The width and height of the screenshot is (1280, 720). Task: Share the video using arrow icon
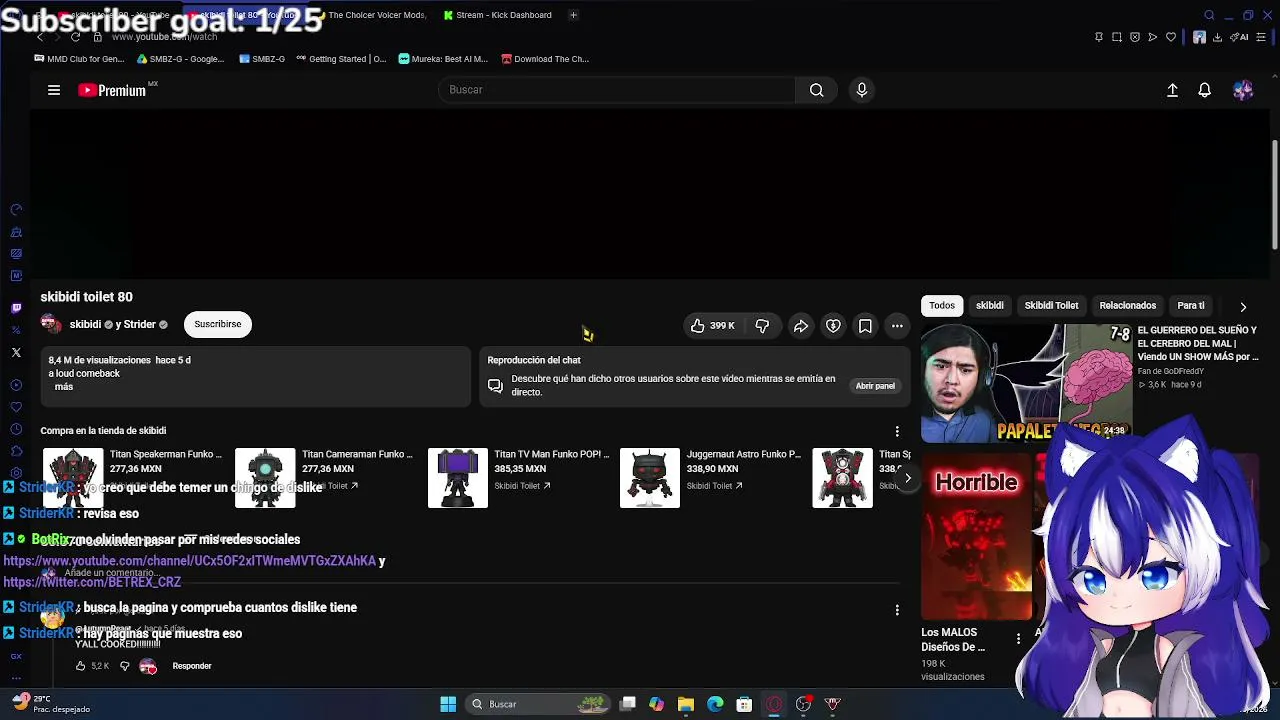(x=801, y=325)
